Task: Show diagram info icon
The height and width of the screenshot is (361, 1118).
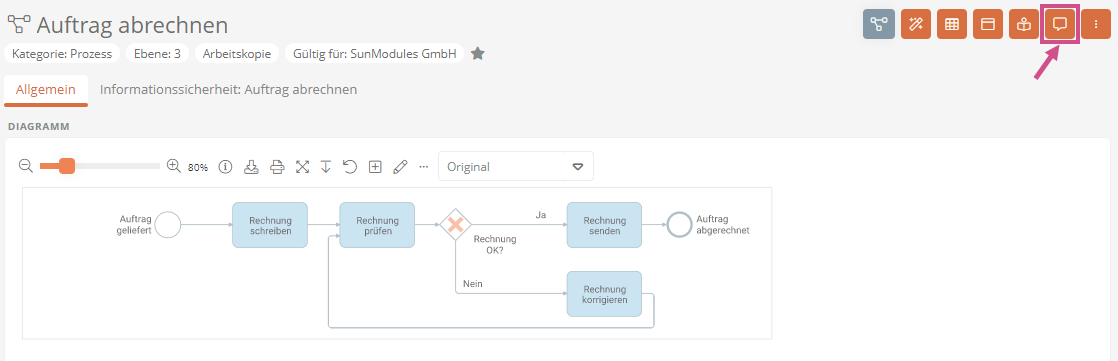Action: 226,167
